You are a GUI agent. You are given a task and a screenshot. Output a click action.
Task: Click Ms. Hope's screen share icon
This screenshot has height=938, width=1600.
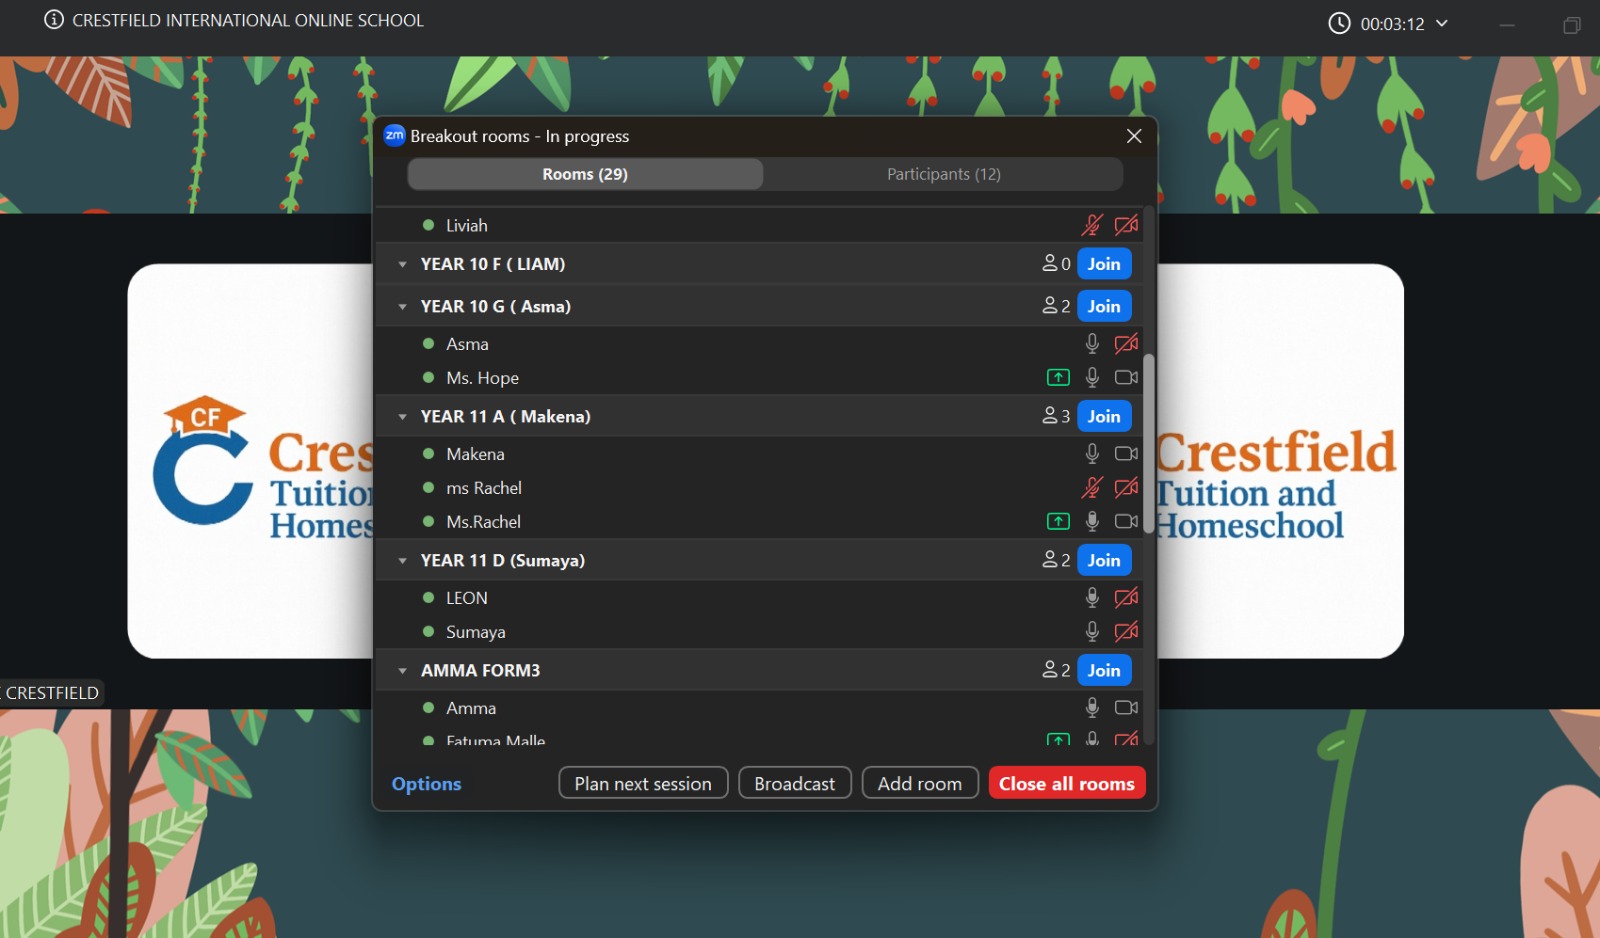(1058, 377)
